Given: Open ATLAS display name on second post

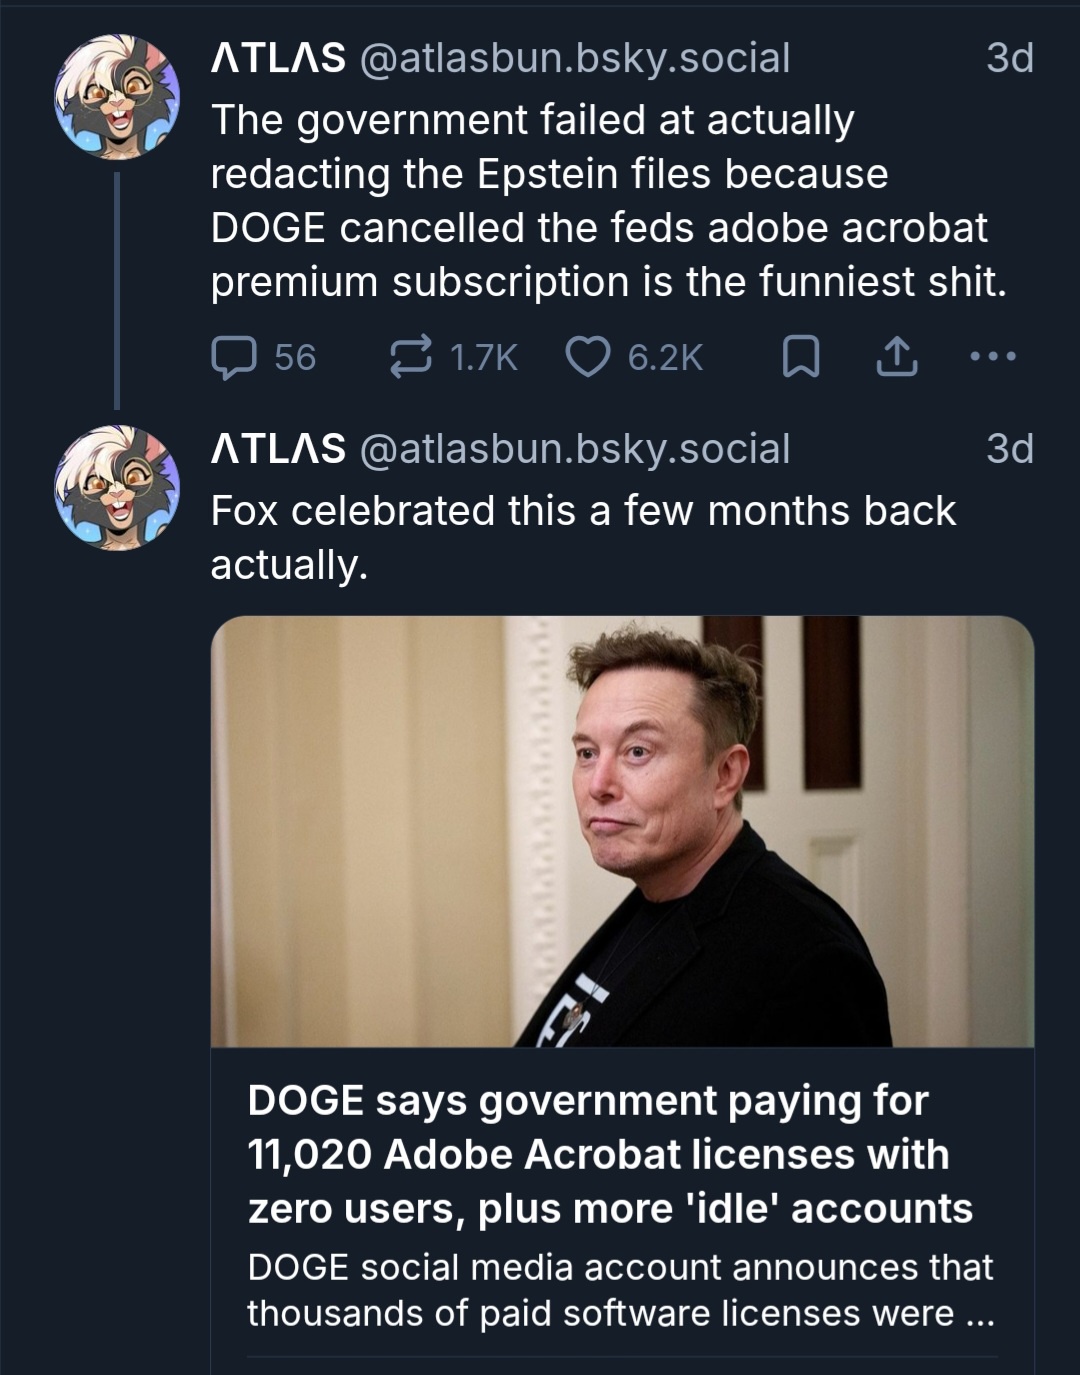Looking at the screenshot, I should pyautogui.click(x=278, y=449).
